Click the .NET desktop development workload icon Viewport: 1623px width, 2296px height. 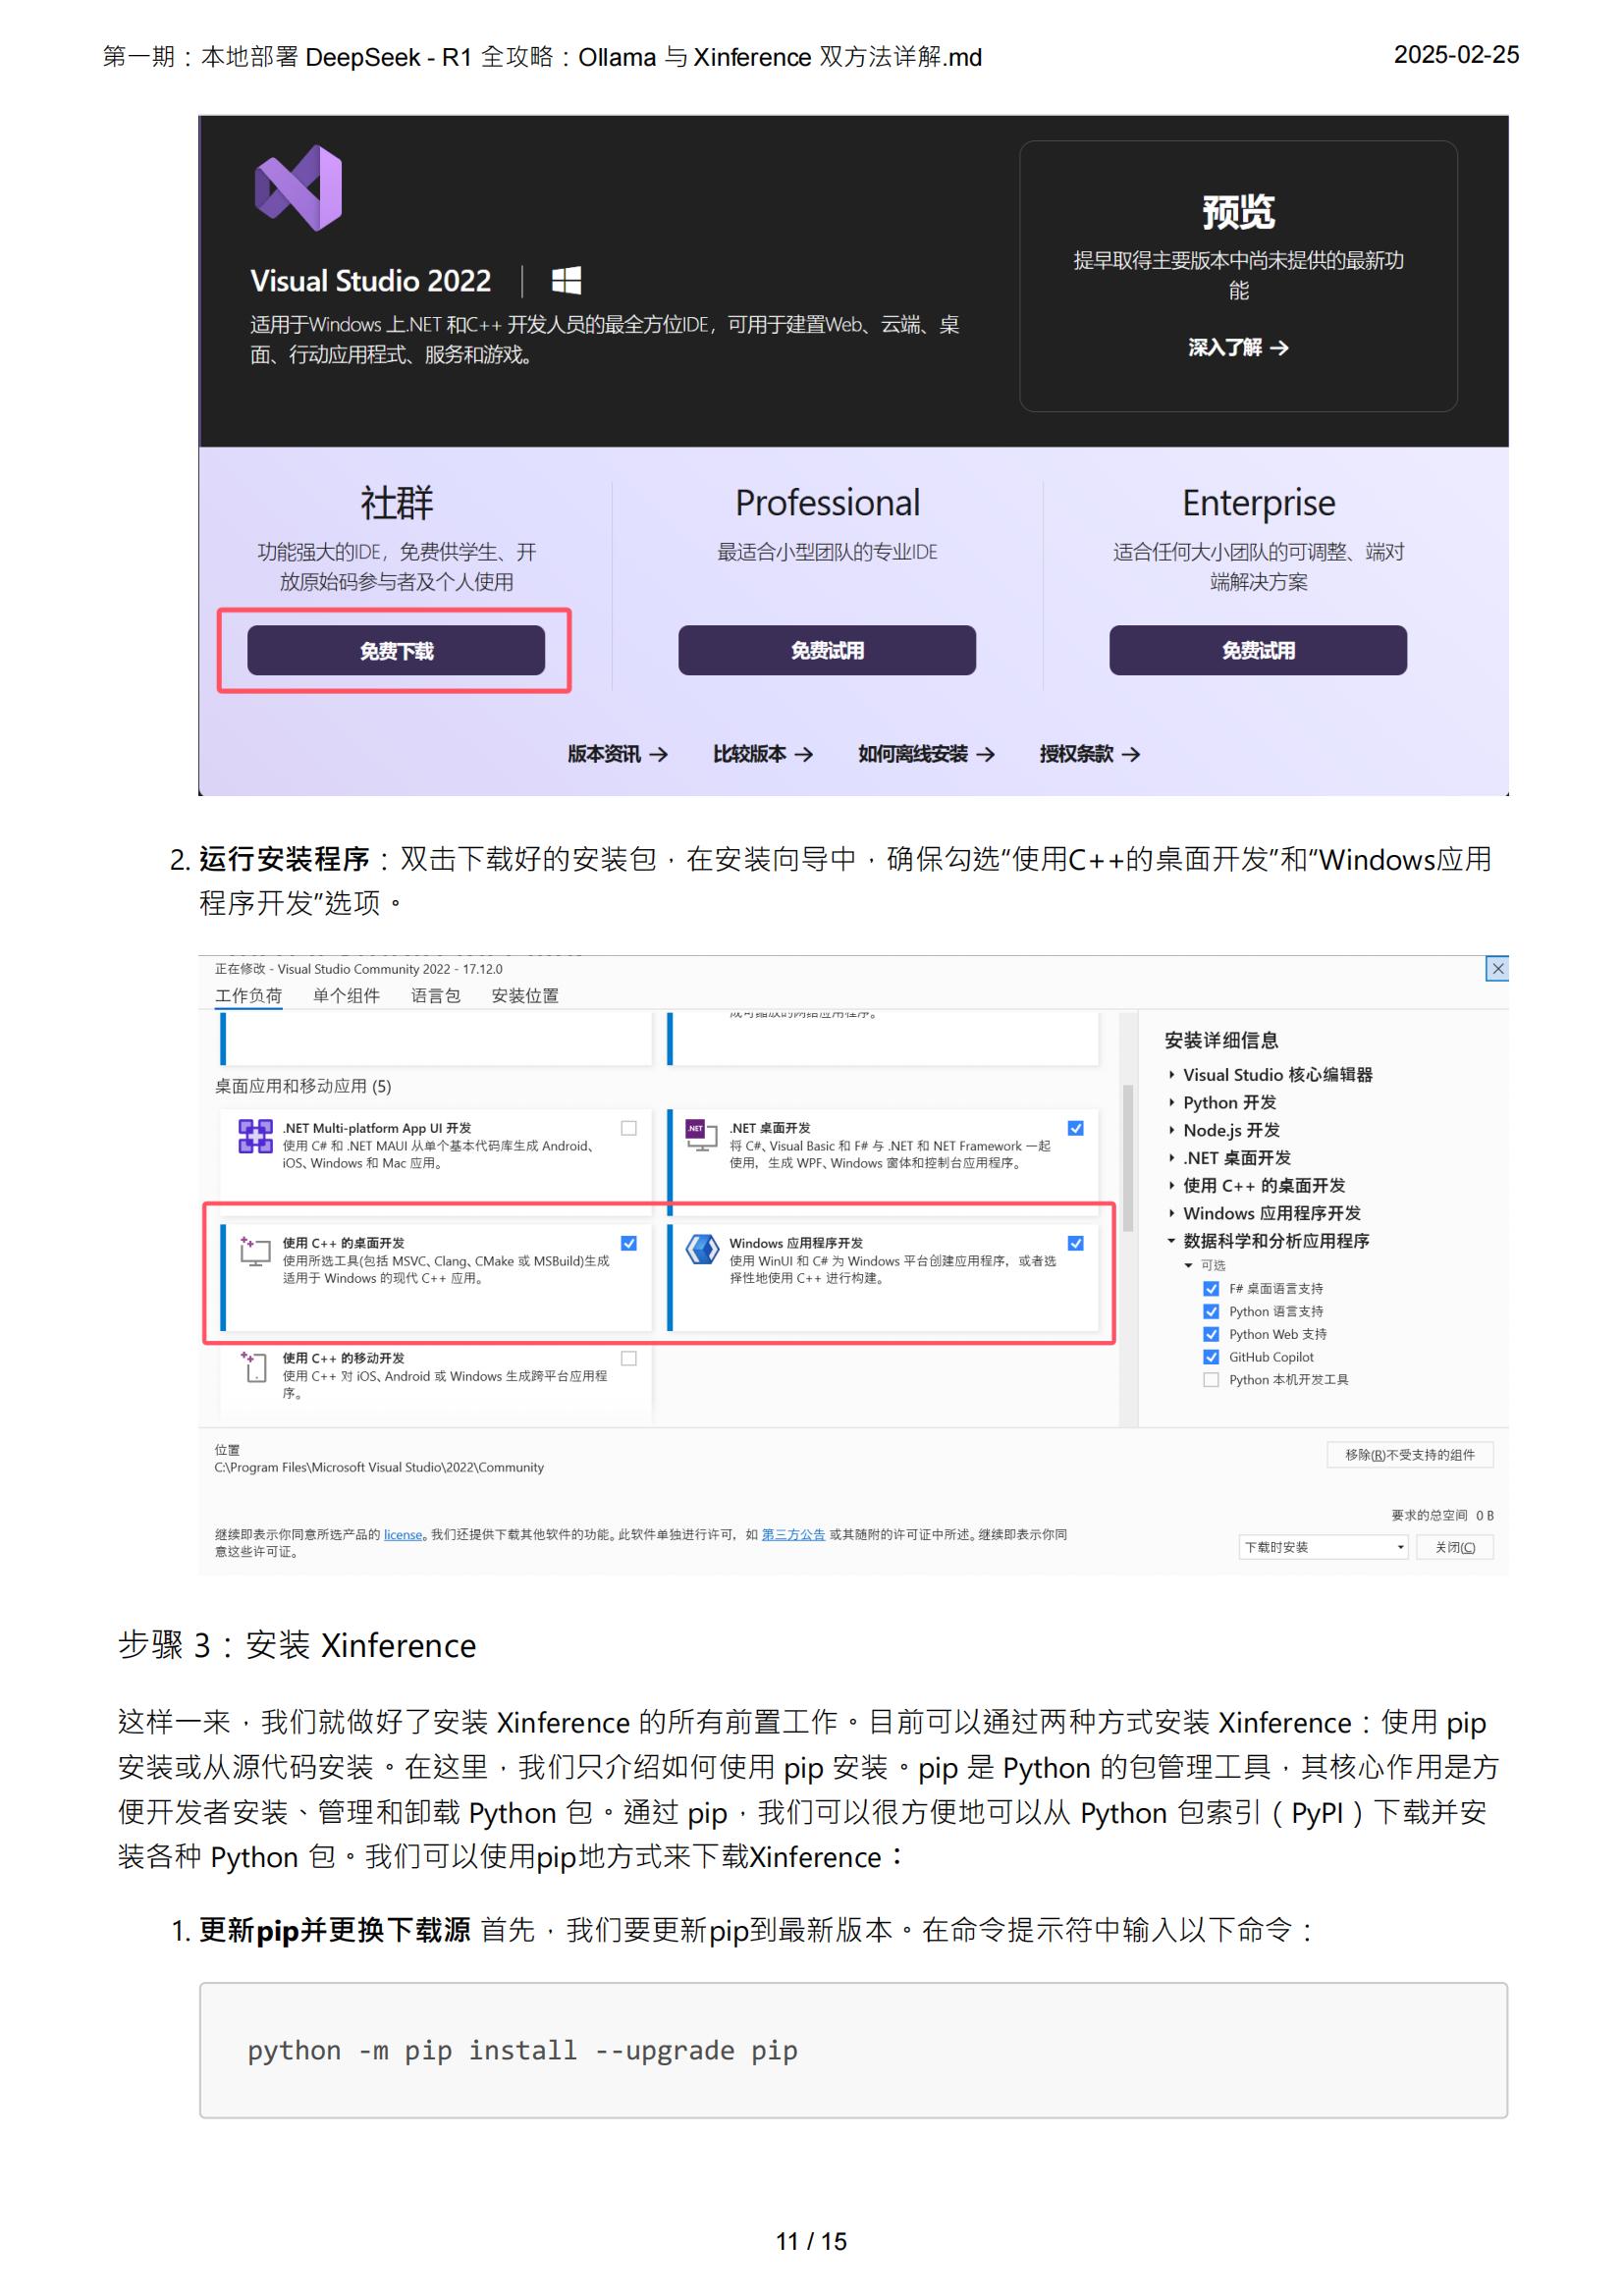pos(701,1135)
